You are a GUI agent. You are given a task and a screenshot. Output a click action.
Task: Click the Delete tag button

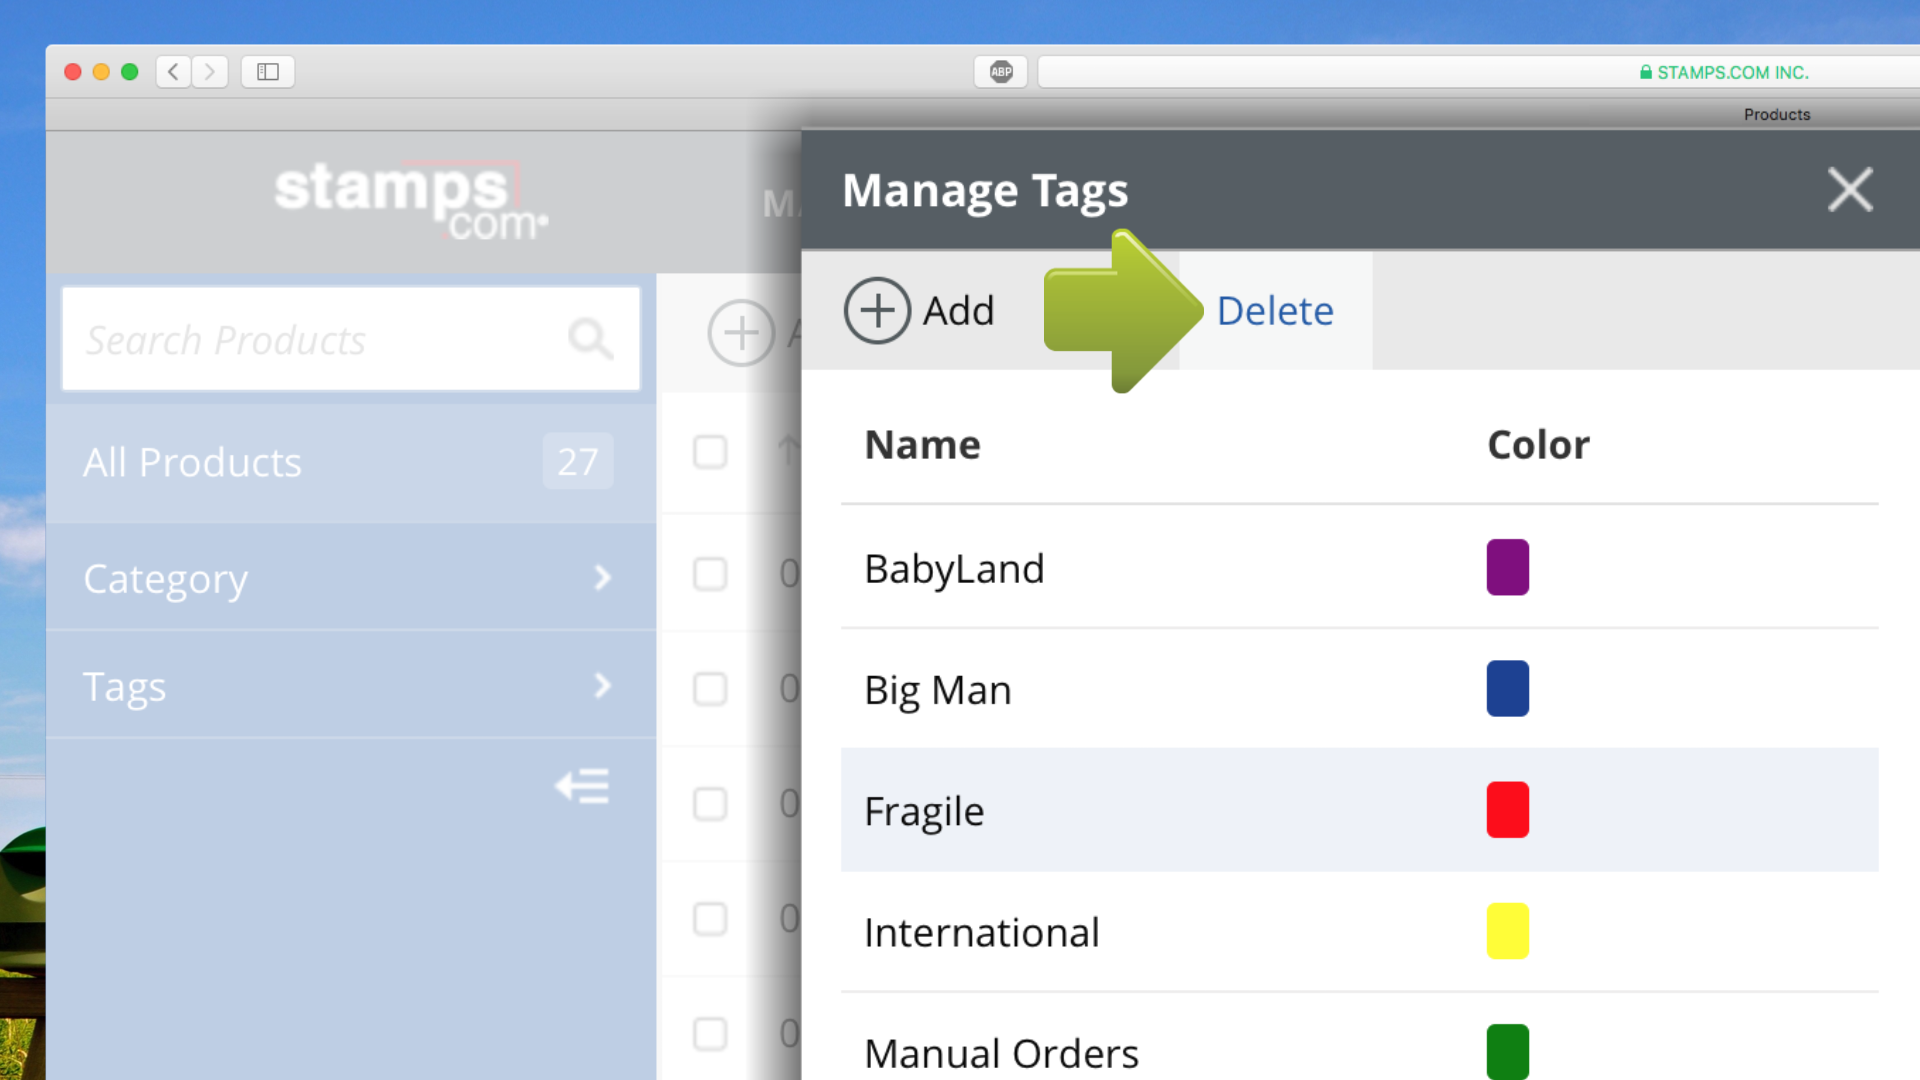pos(1275,311)
